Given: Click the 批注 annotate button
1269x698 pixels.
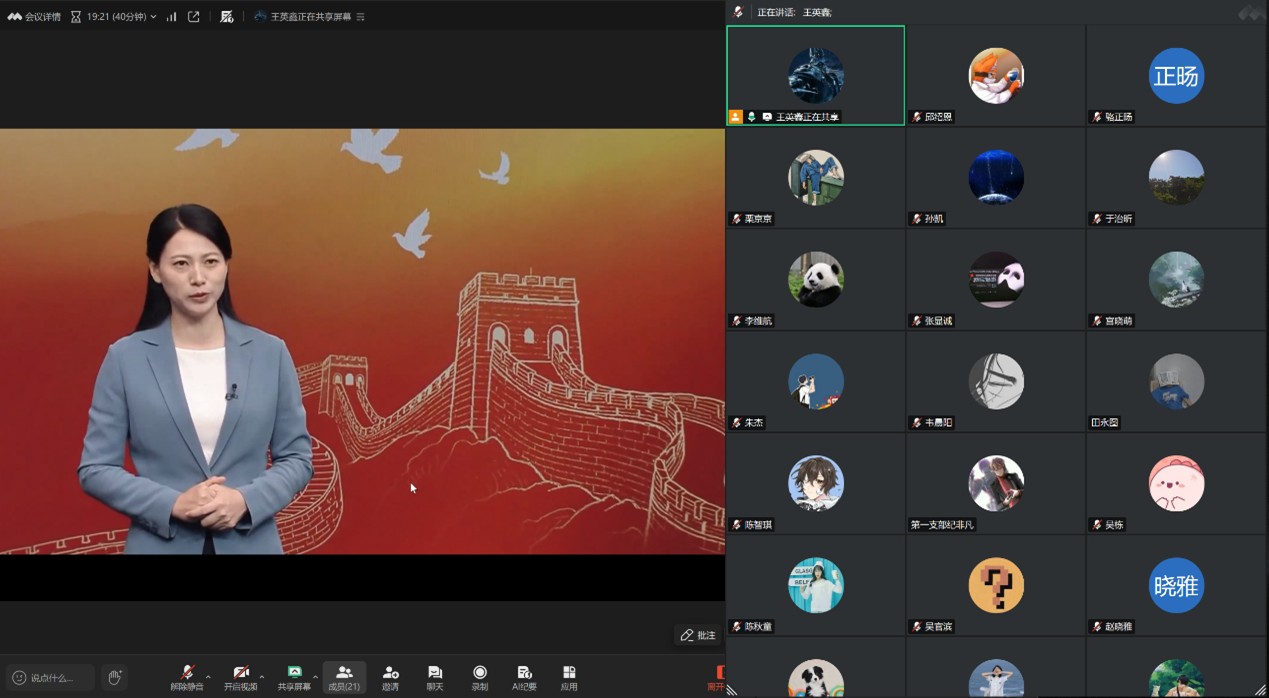Looking at the screenshot, I should 698,635.
